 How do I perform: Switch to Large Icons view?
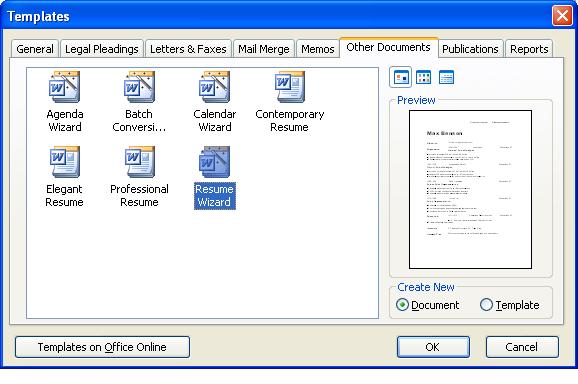(400, 77)
